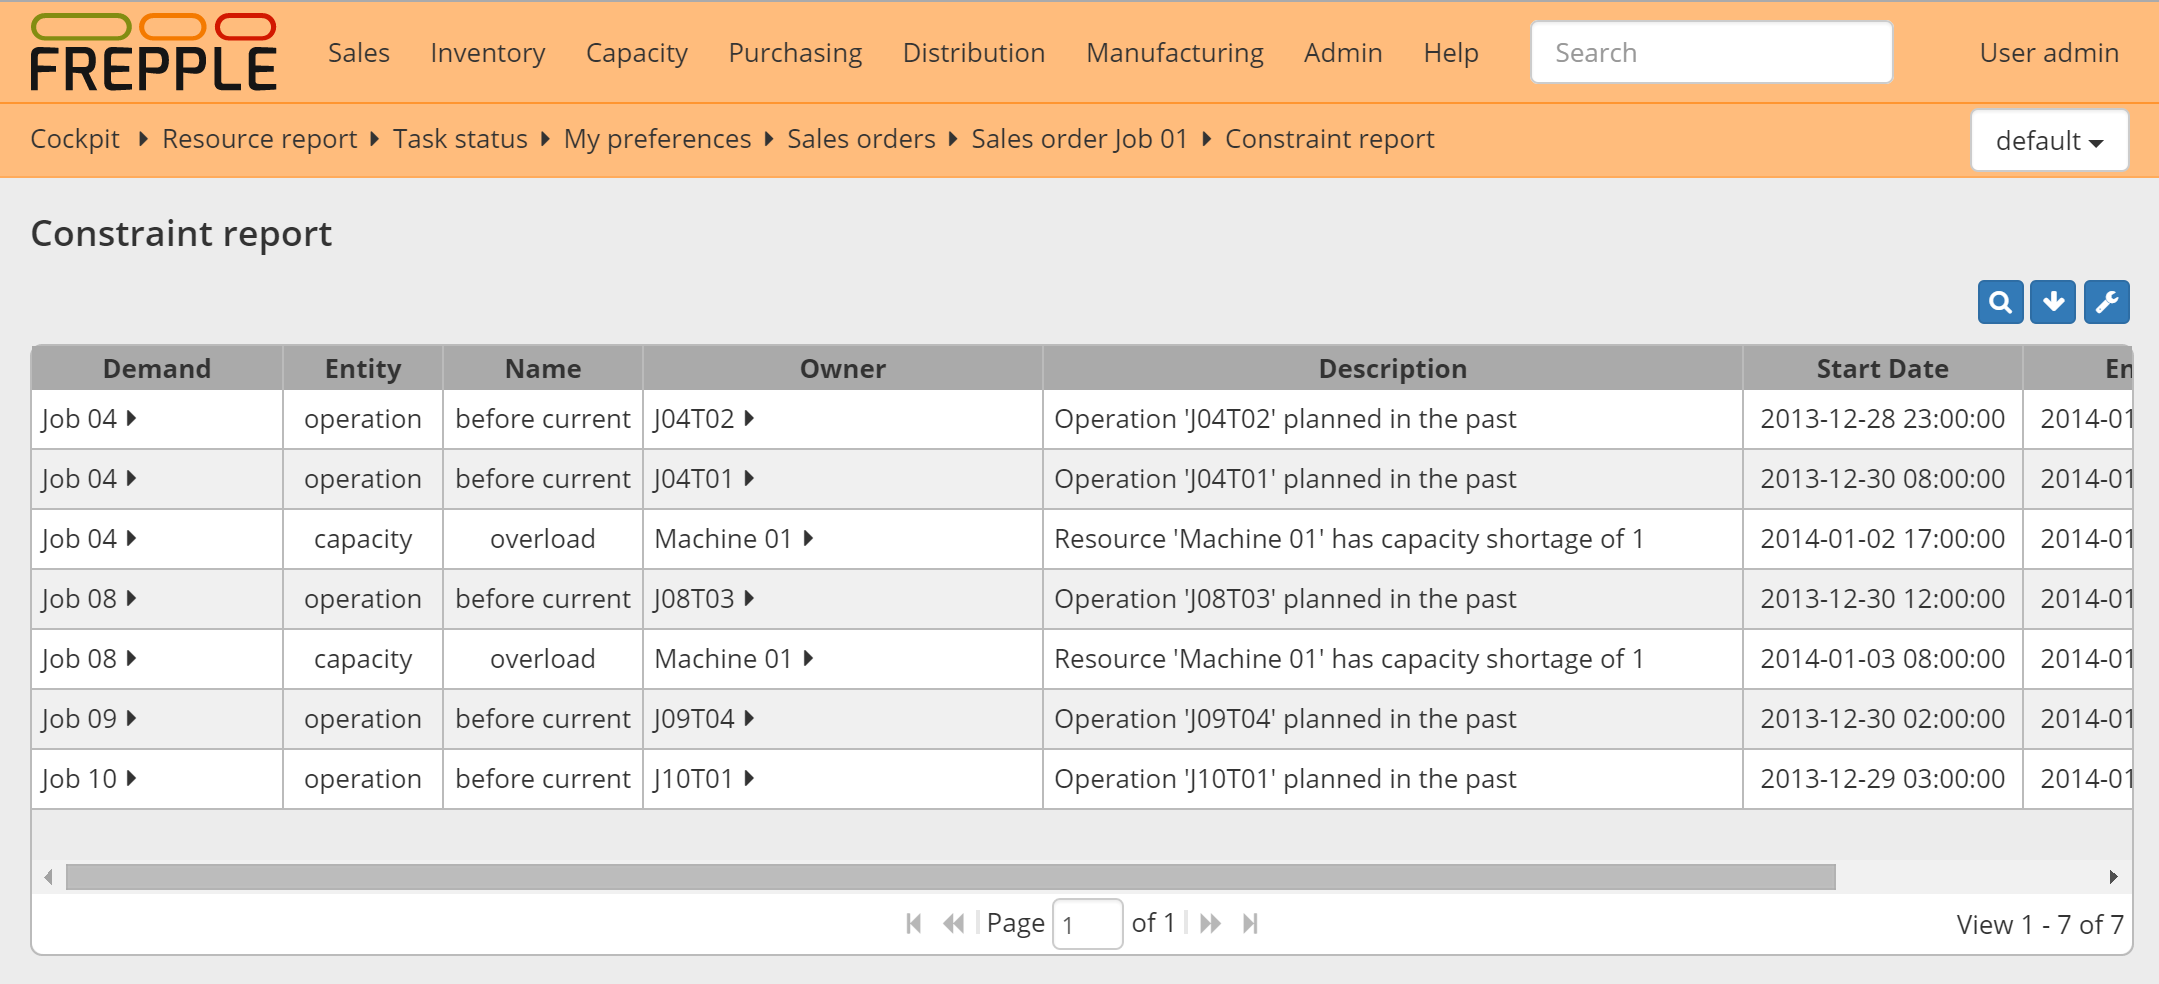Click inside the Search field
Image resolution: width=2159 pixels, height=984 pixels.
coord(1711,52)
